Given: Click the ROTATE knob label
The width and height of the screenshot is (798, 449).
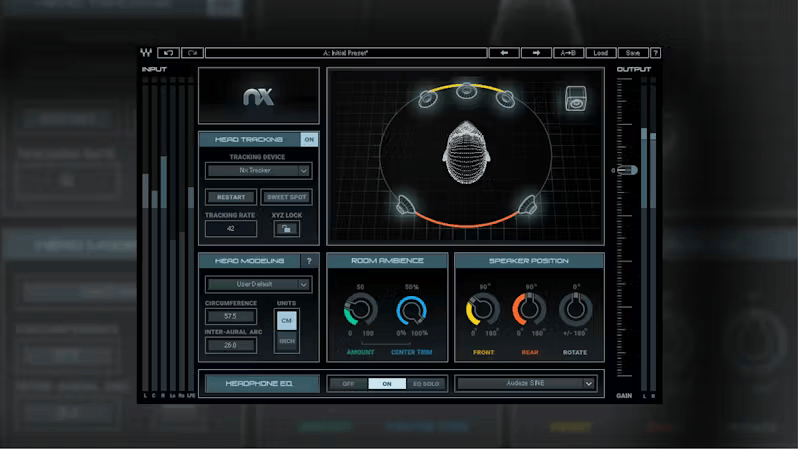Looking at the screenshot, I should [575, 352].
